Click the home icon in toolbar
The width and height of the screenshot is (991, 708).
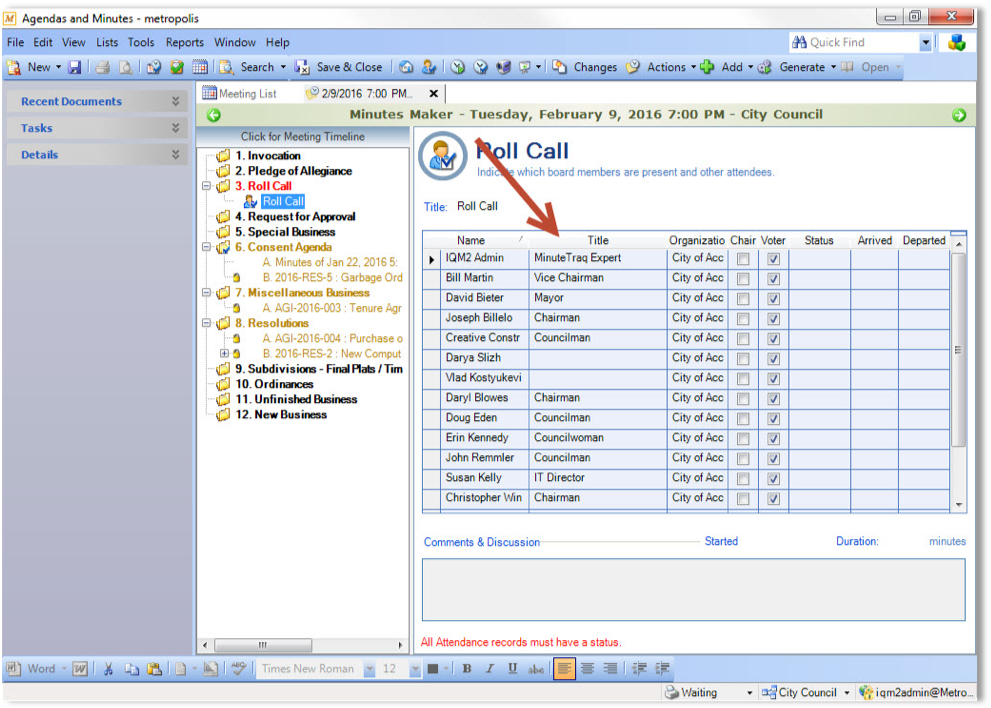406,67
